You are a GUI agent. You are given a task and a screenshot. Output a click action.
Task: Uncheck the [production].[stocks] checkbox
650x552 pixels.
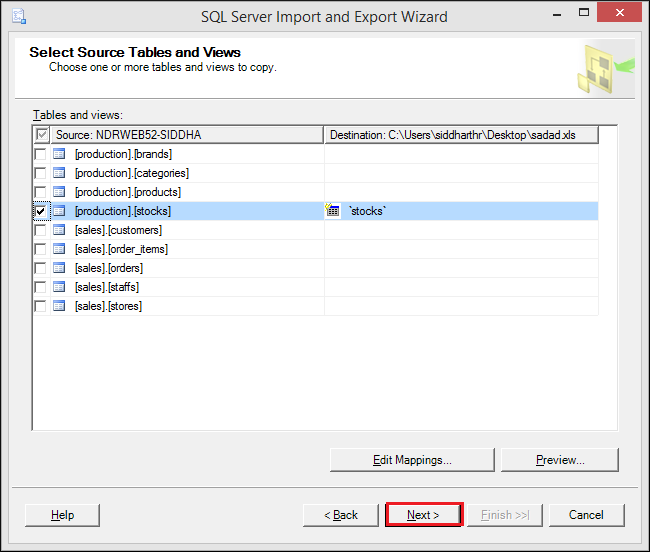(40, 211)
